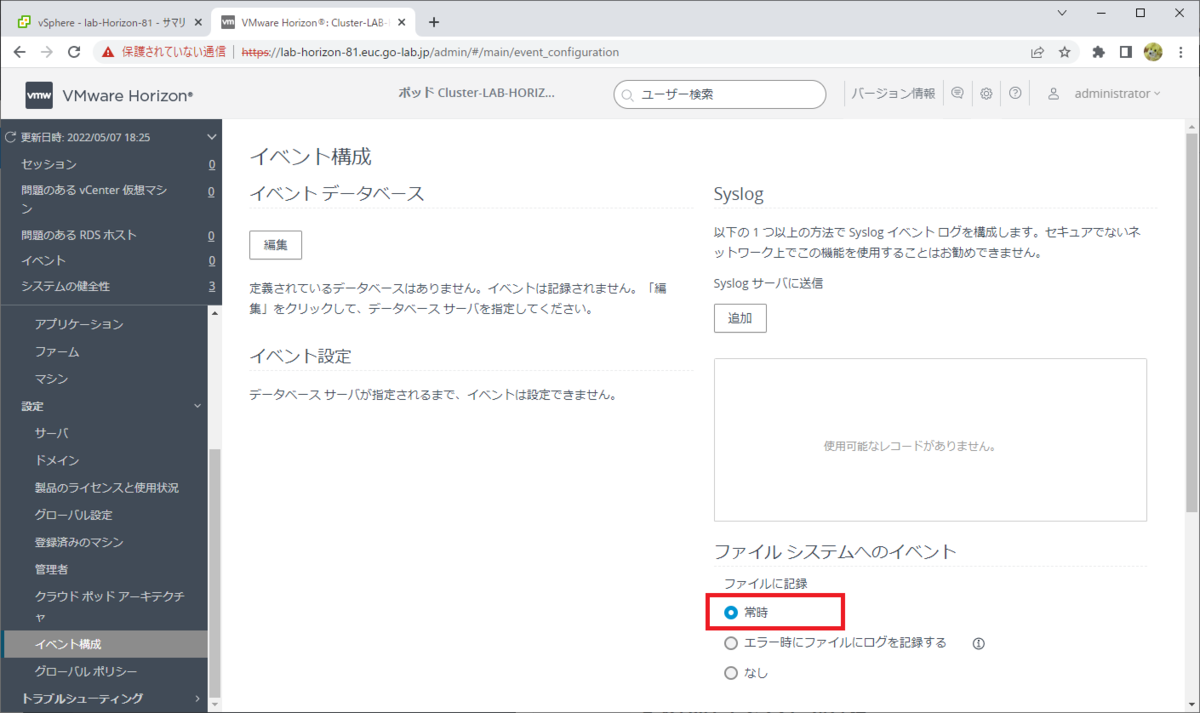Click the セッション count link

point(212,164)
